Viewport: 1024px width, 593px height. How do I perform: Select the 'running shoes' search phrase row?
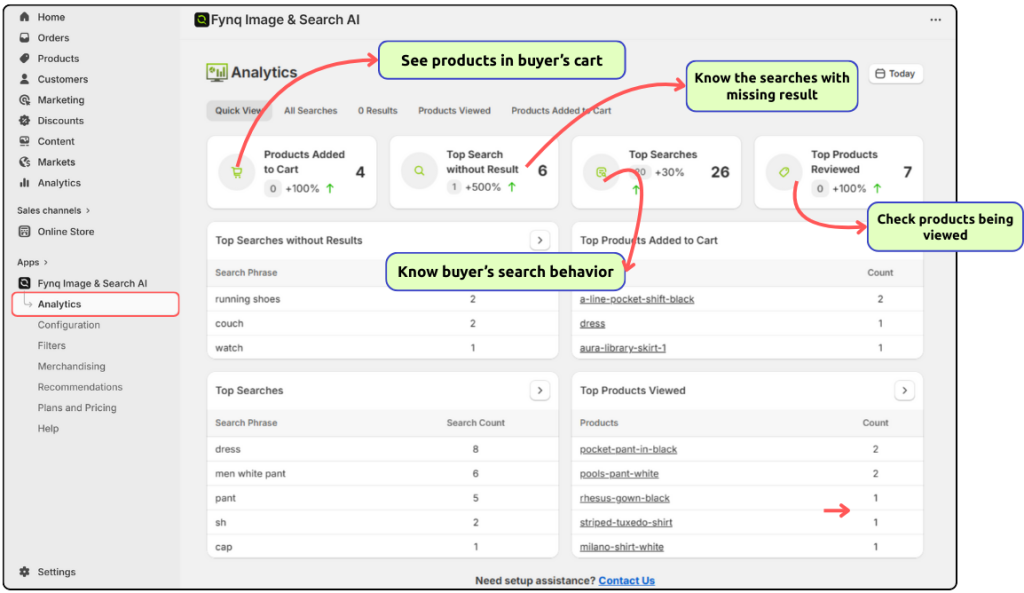(383, 299)
